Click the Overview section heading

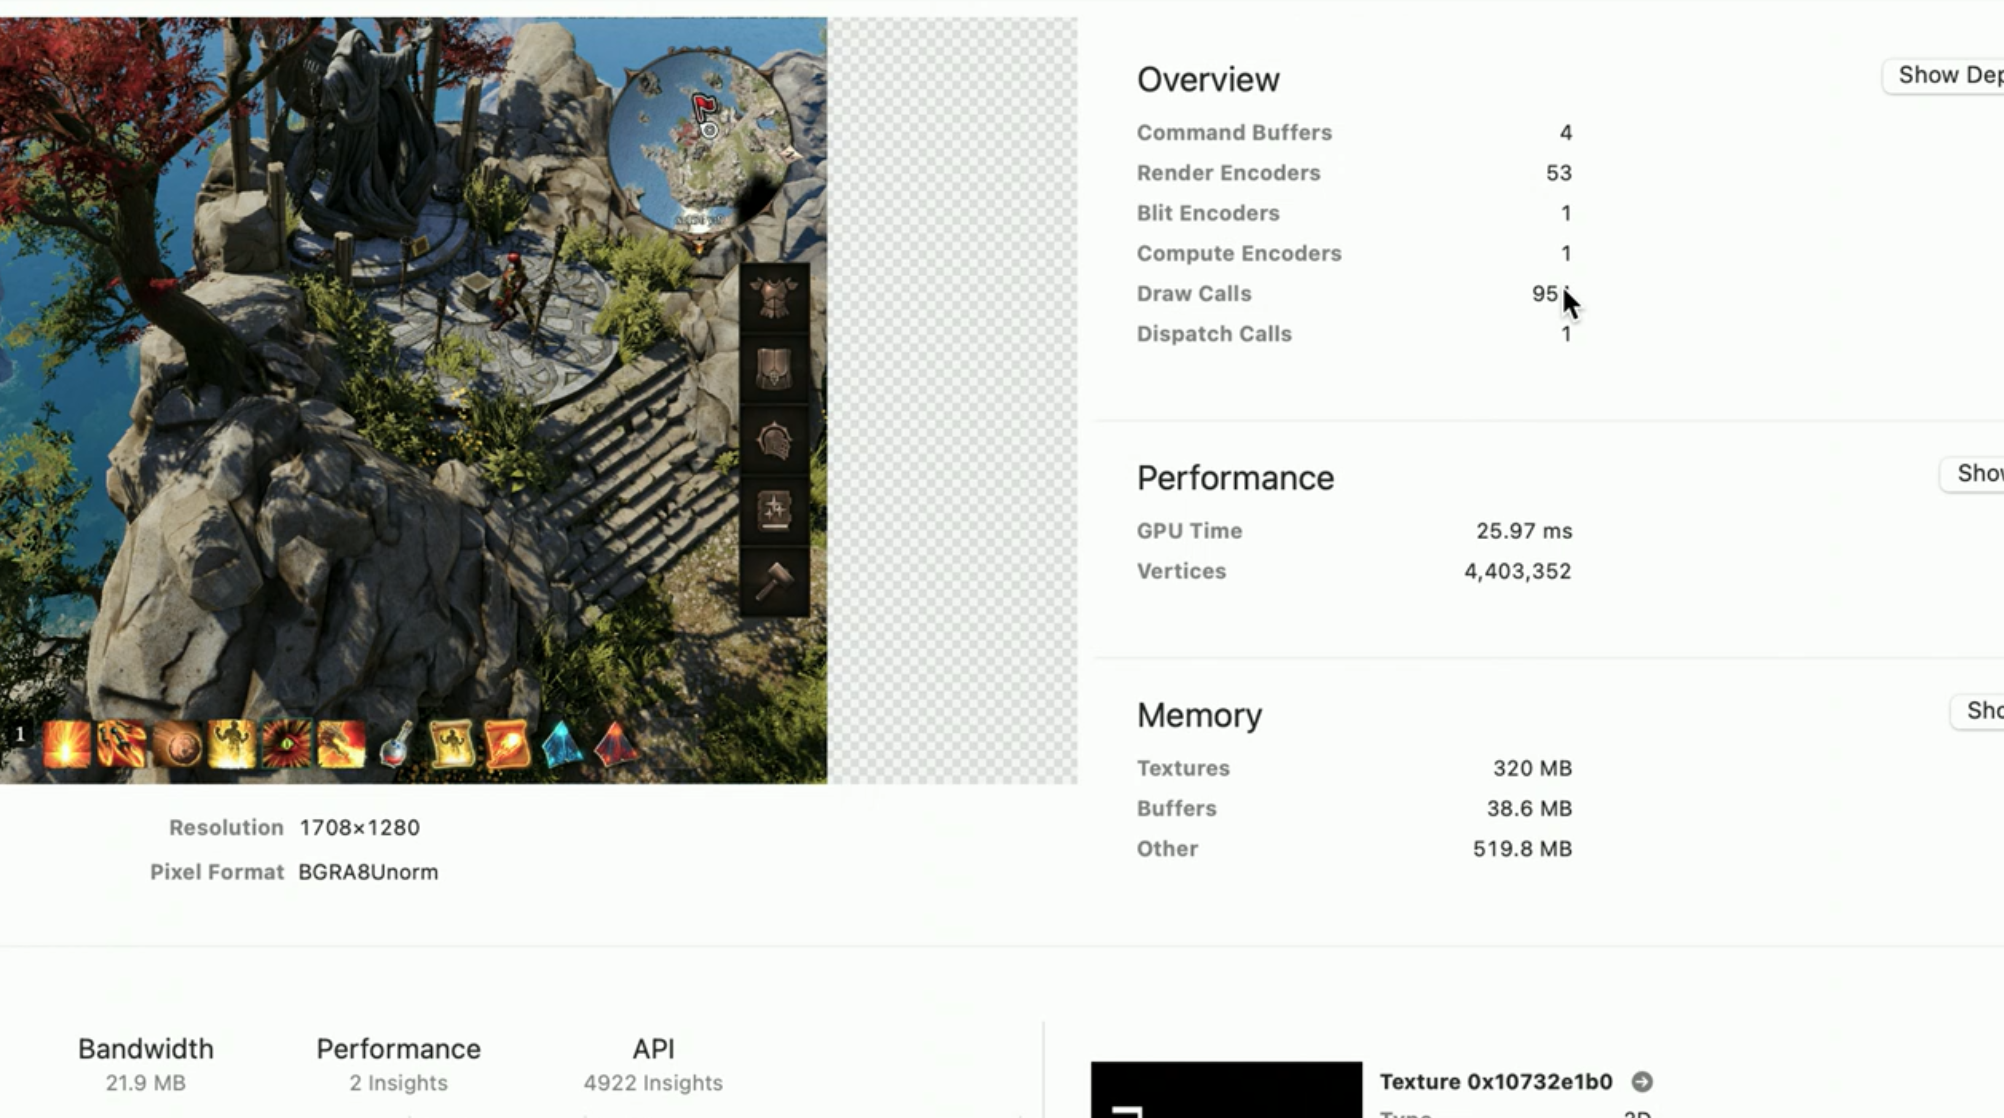tap(1208, 79)
